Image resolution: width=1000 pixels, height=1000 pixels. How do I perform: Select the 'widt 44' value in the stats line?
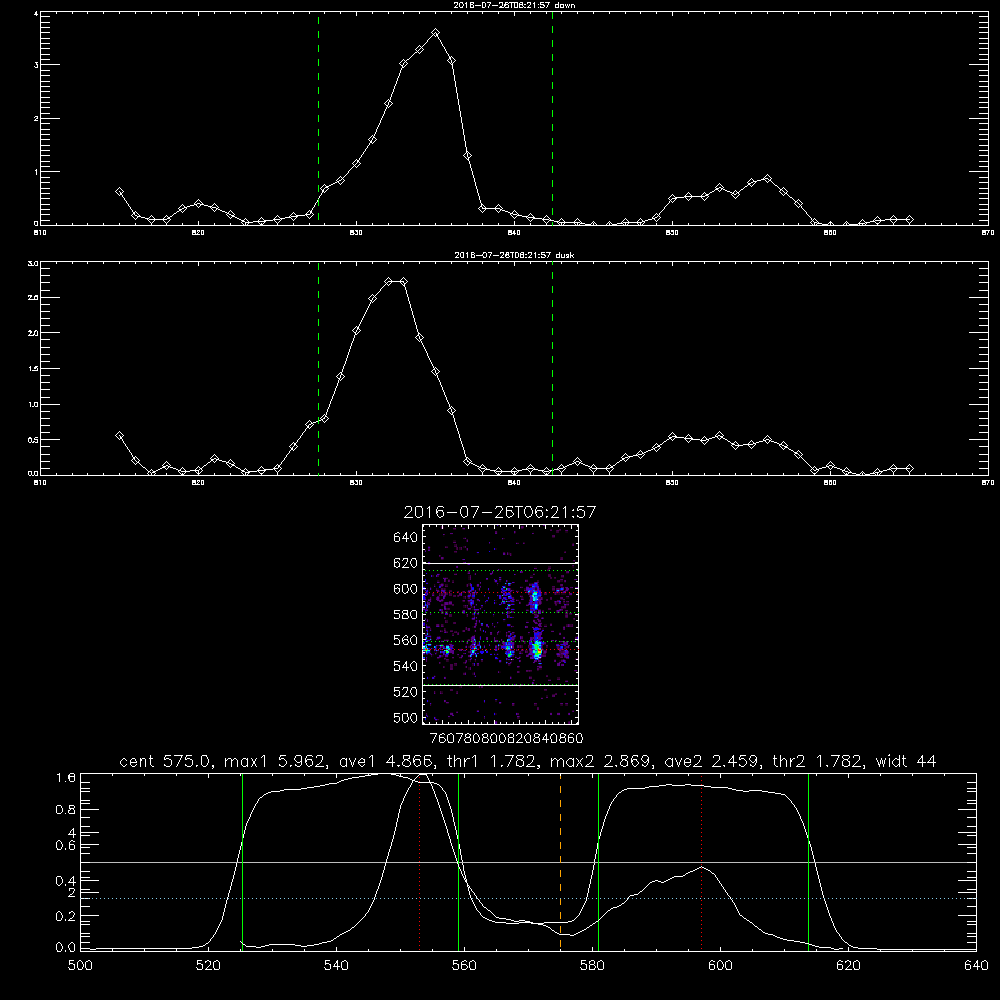[x=906, y=761]
